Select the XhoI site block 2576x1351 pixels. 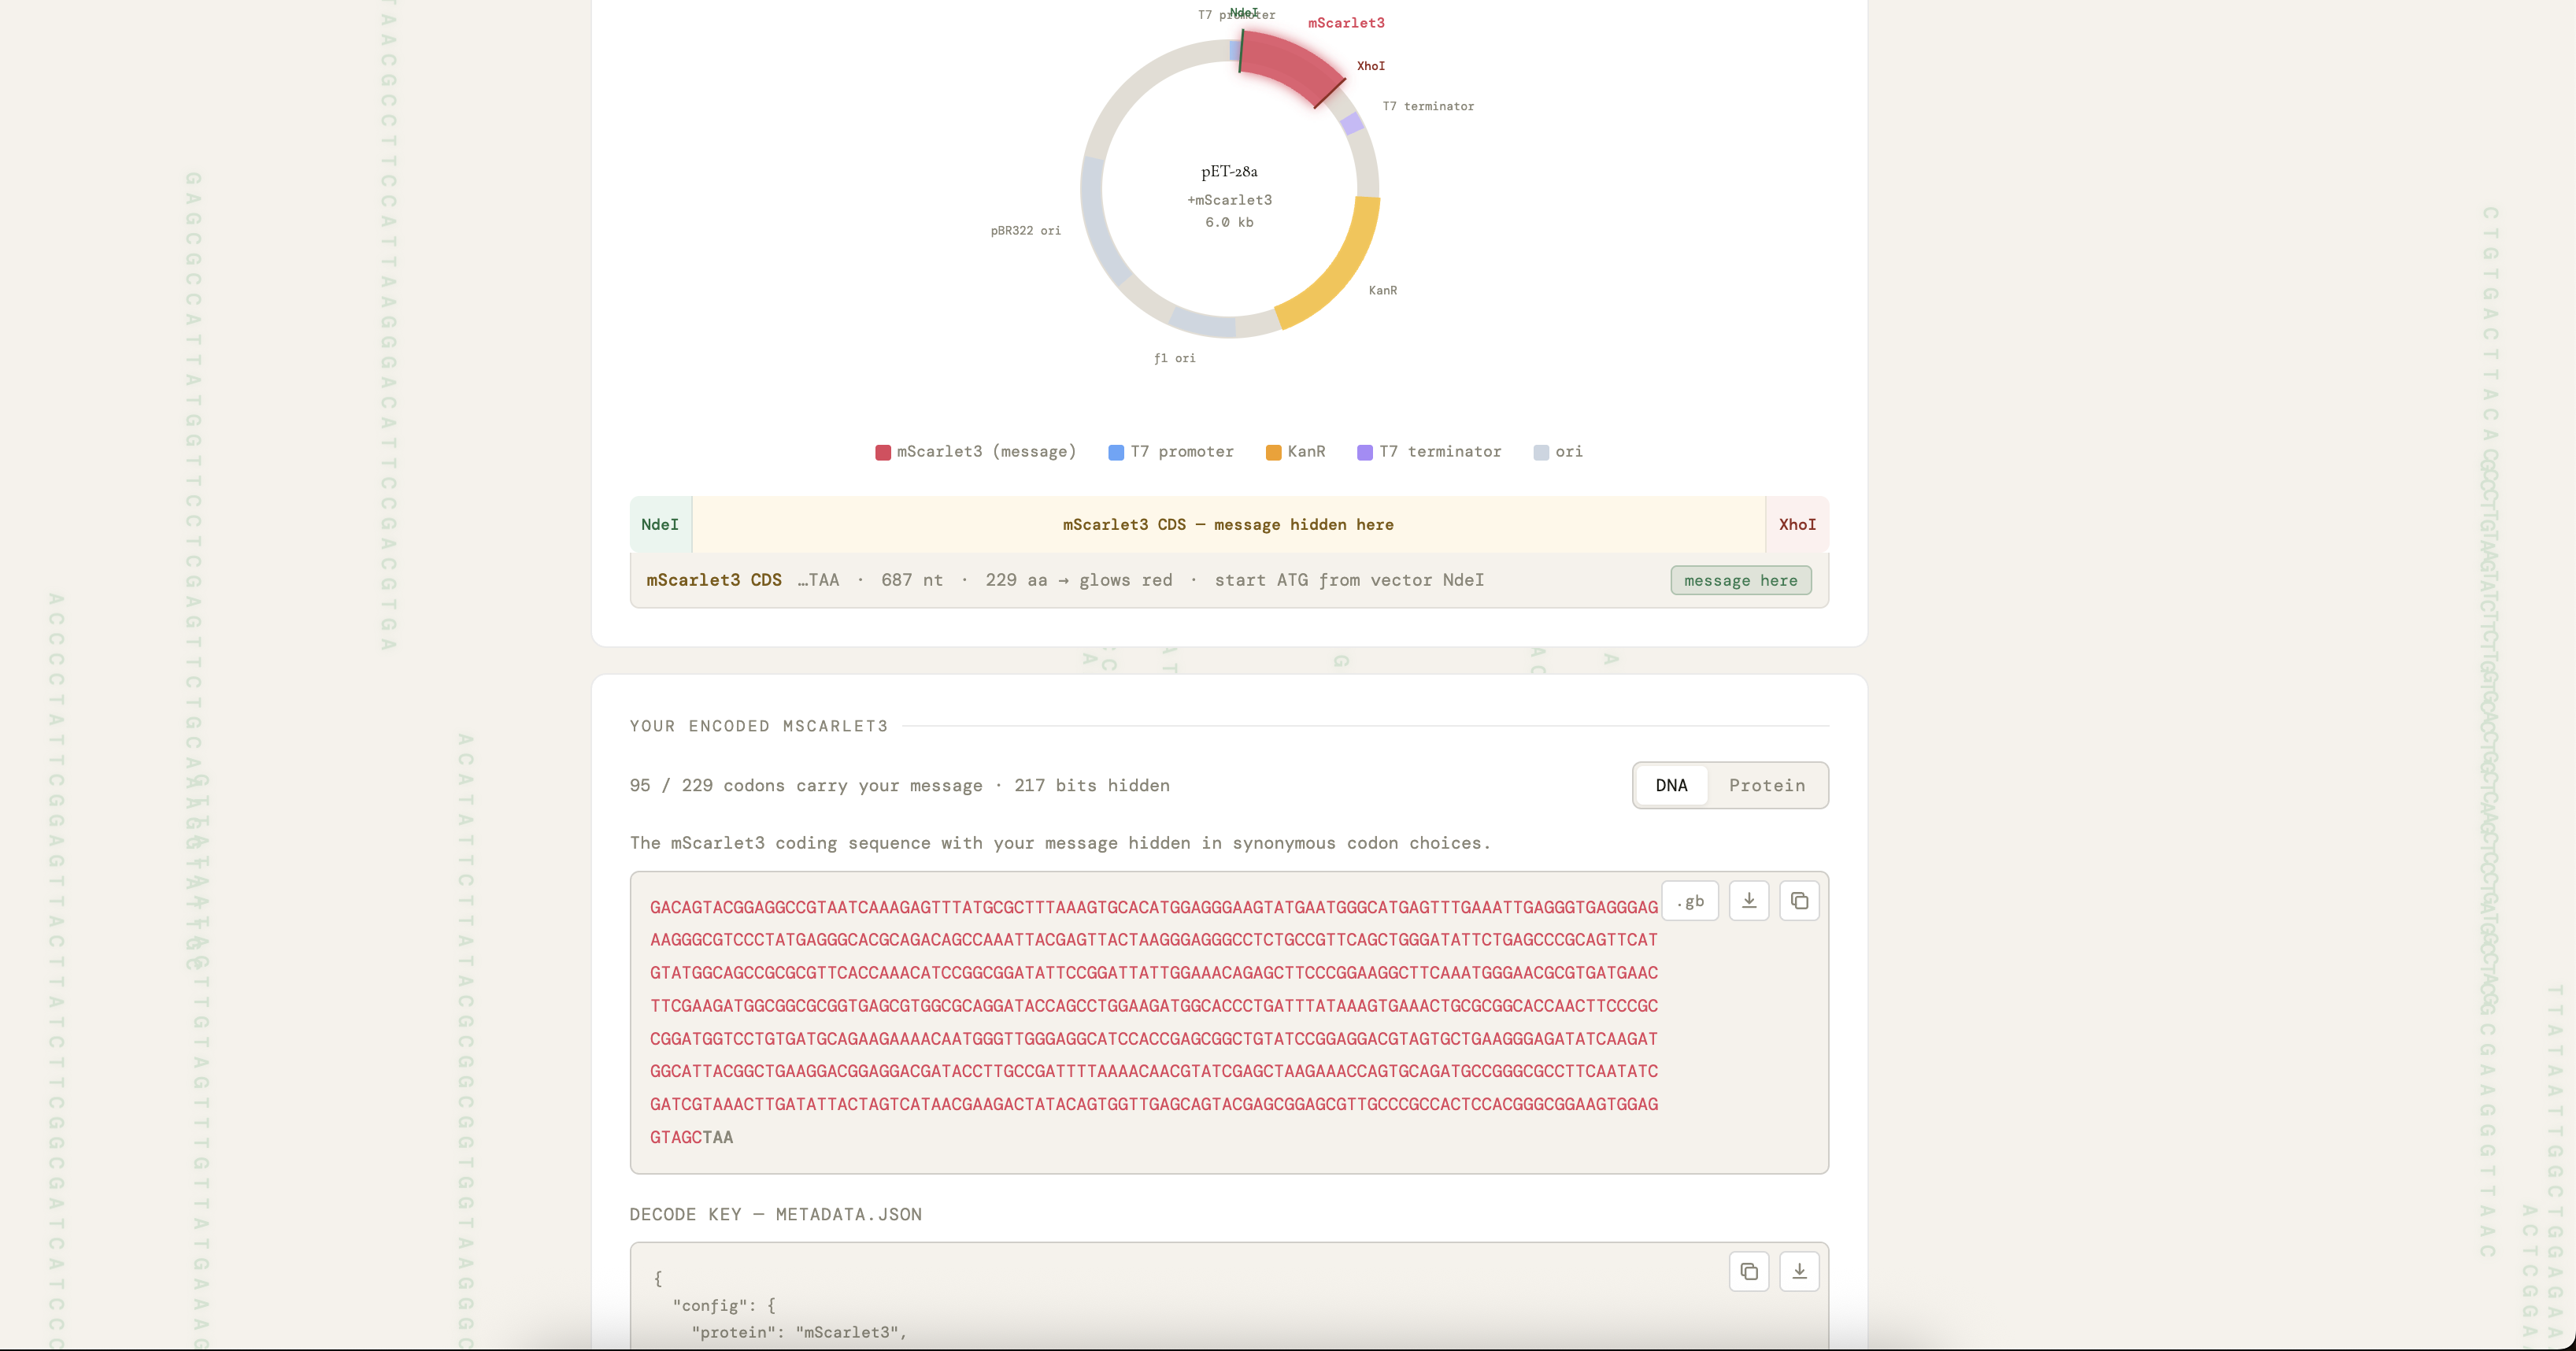point(1797,524)
